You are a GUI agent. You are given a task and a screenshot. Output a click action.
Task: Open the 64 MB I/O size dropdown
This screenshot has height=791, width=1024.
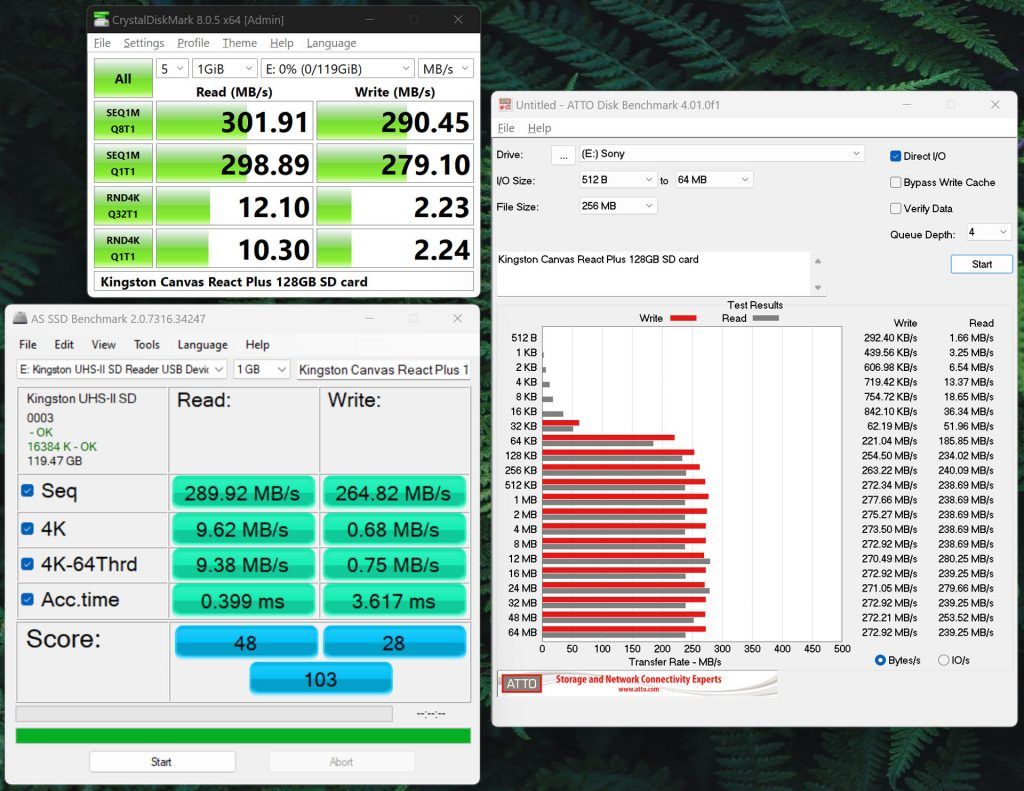click(714, 180)
